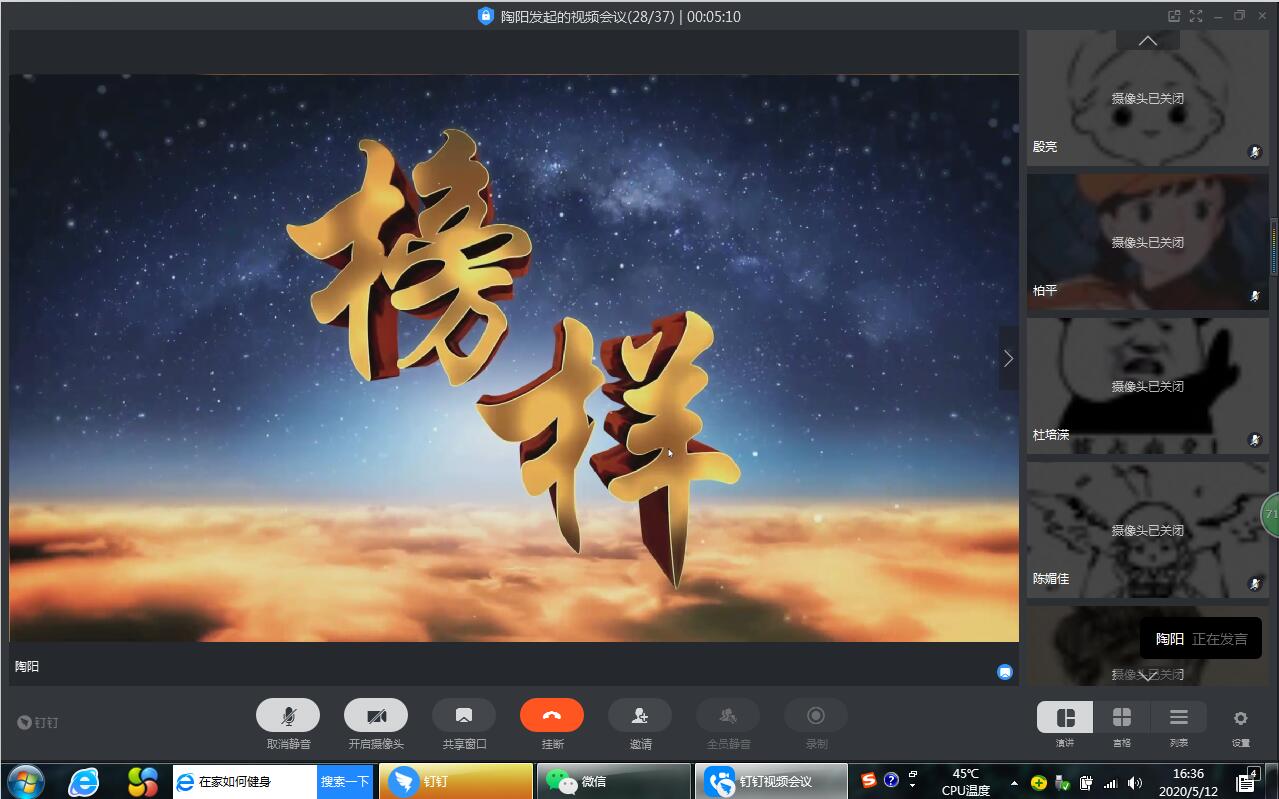The image size is (1279, 799).
Task: Toggle fullscreen icon in title bar
Action: click(x=1196, y=16)
